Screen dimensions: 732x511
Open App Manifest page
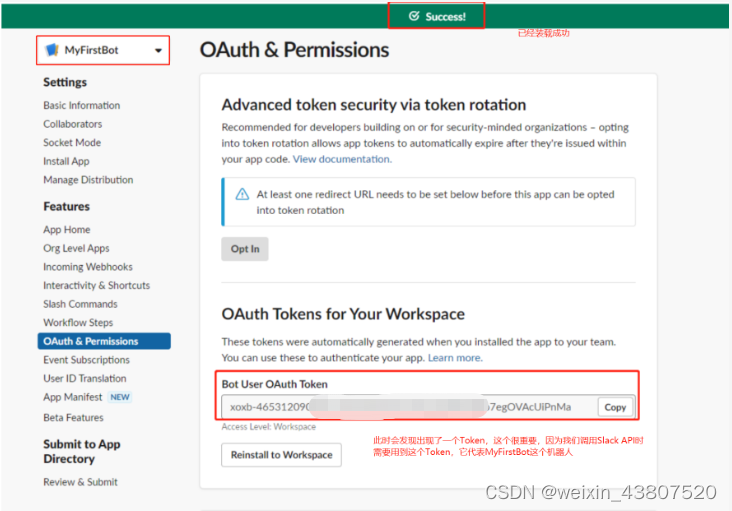coord(73,397)
